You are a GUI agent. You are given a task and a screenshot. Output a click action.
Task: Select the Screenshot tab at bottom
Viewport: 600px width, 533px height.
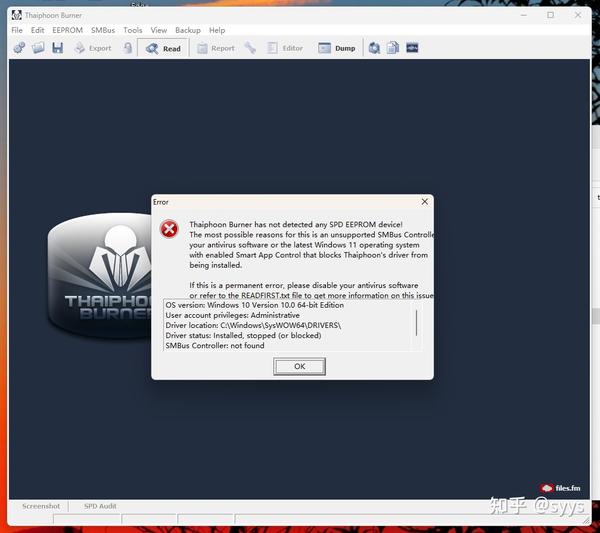tap(41, 506)
